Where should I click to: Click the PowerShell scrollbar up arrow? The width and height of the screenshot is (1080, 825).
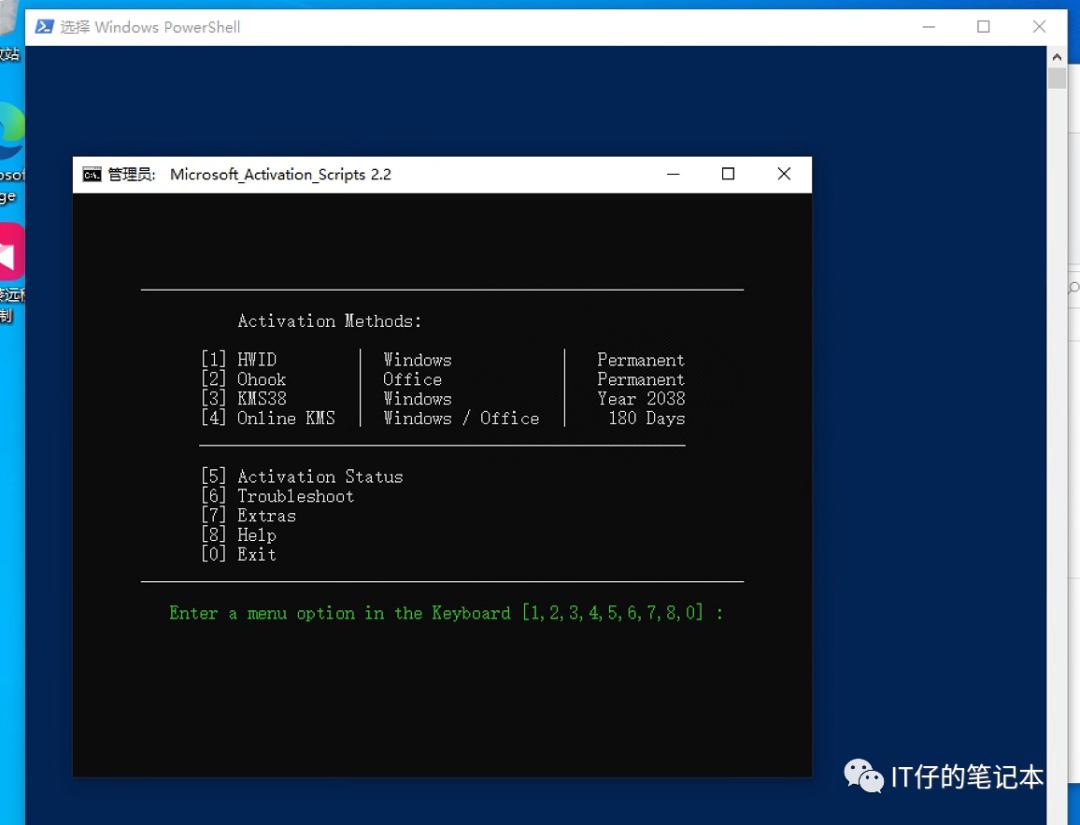[1057, 56]
